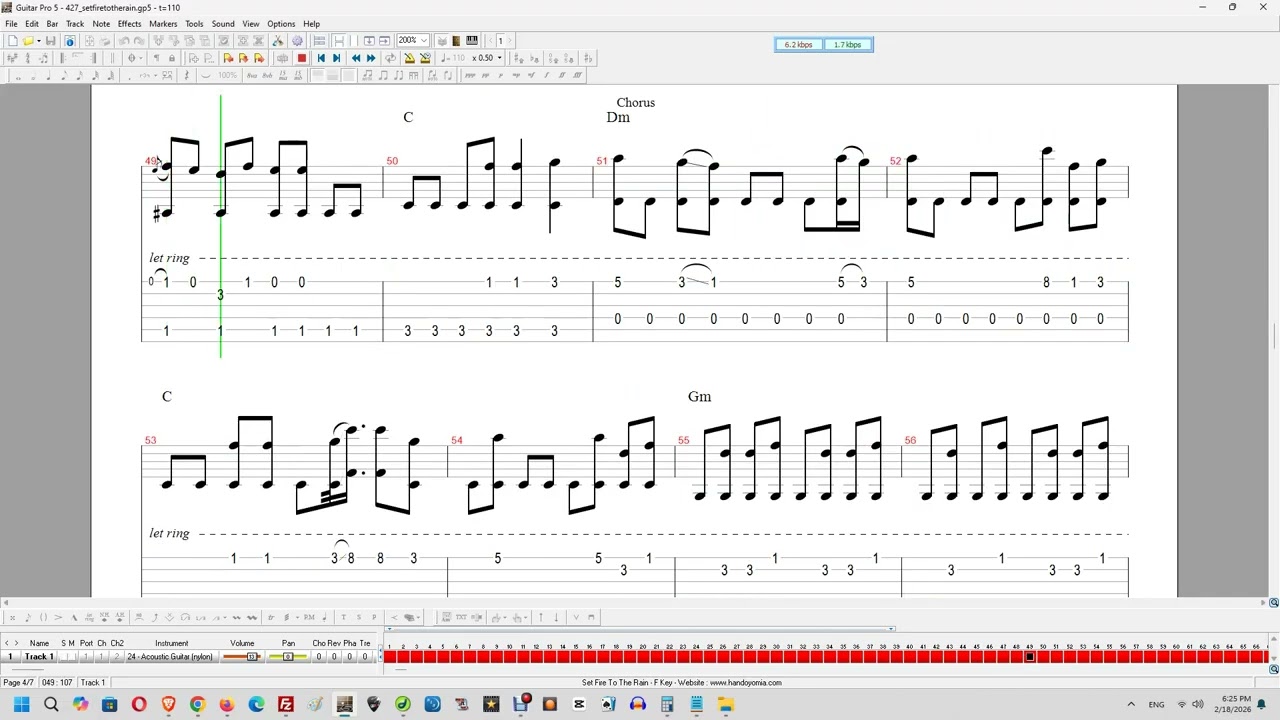Open the Sound menu
The height and width of the screenshot is (720, 1280).
[x=223, y=24]
